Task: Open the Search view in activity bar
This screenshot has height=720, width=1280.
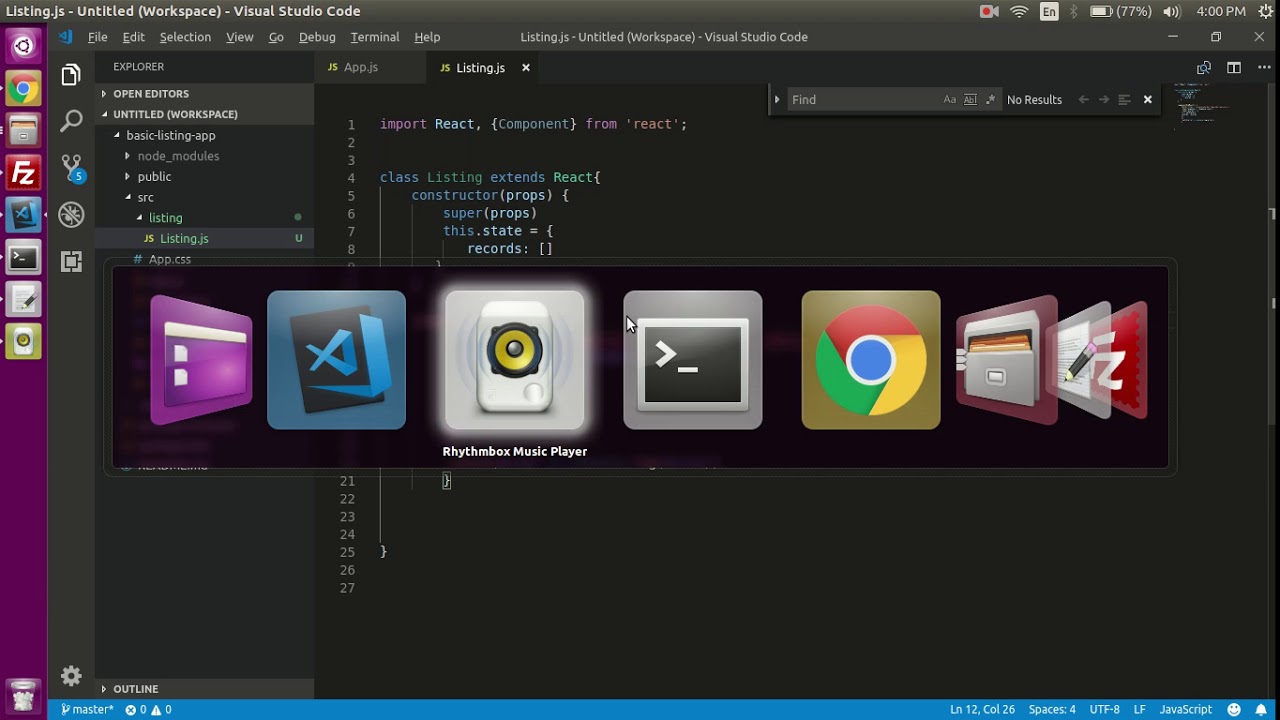Action: (x=71, y=121)
